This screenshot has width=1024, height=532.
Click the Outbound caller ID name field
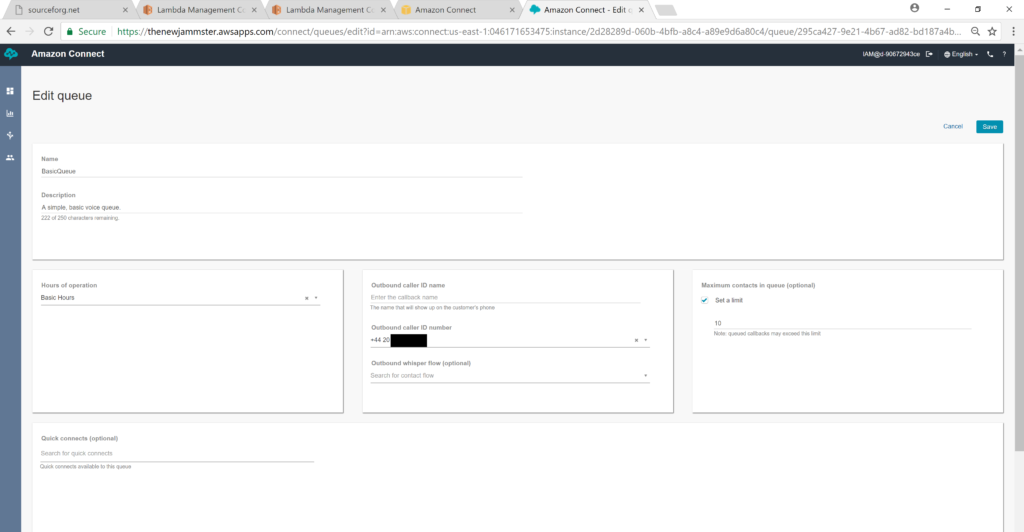click(x=505, y=297)
